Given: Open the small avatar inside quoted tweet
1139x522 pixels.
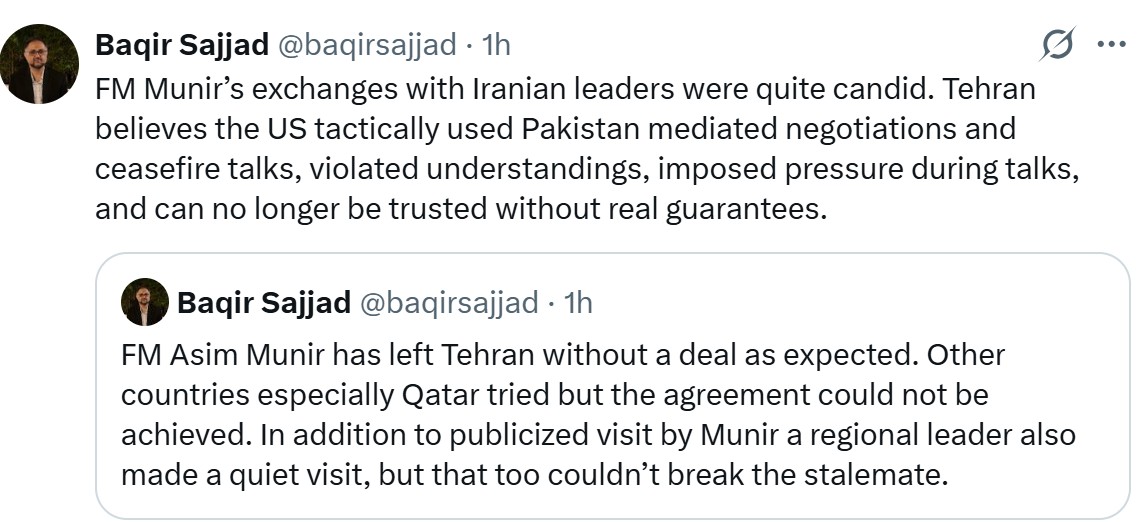Looking at the screenshot, I should point(145,302).
